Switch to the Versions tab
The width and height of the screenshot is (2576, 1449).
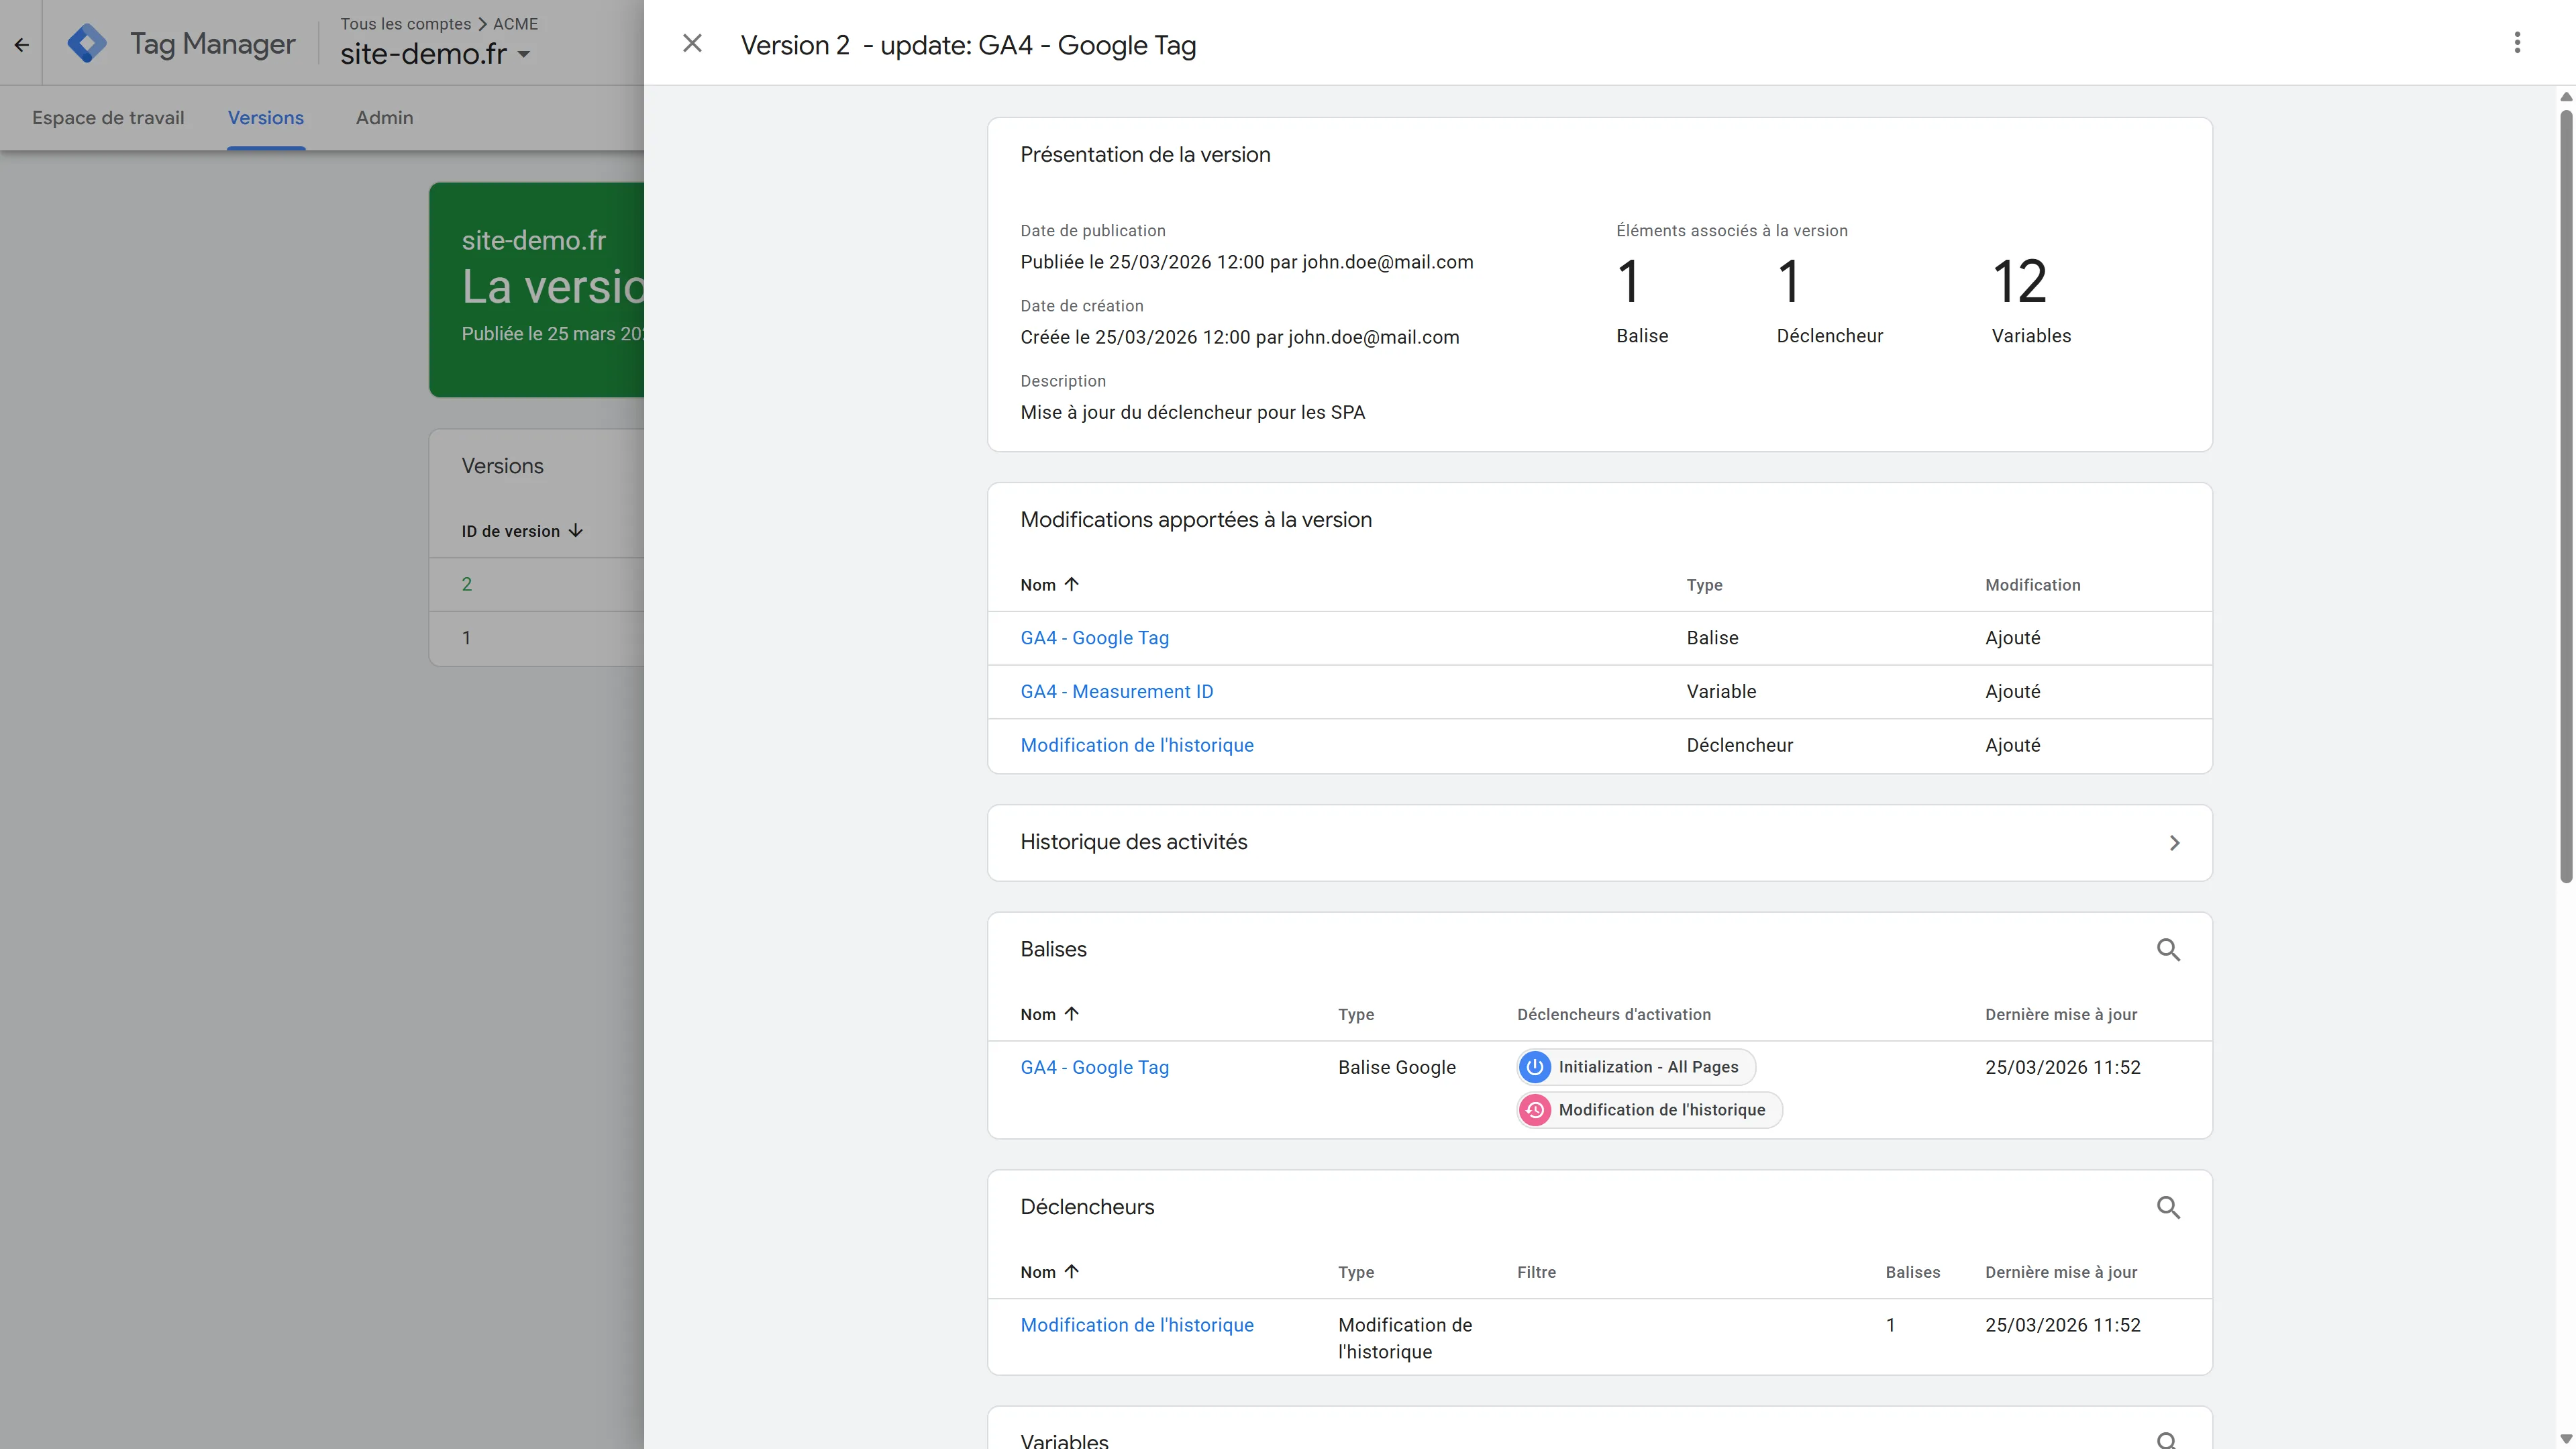click(x=266, y=118)
